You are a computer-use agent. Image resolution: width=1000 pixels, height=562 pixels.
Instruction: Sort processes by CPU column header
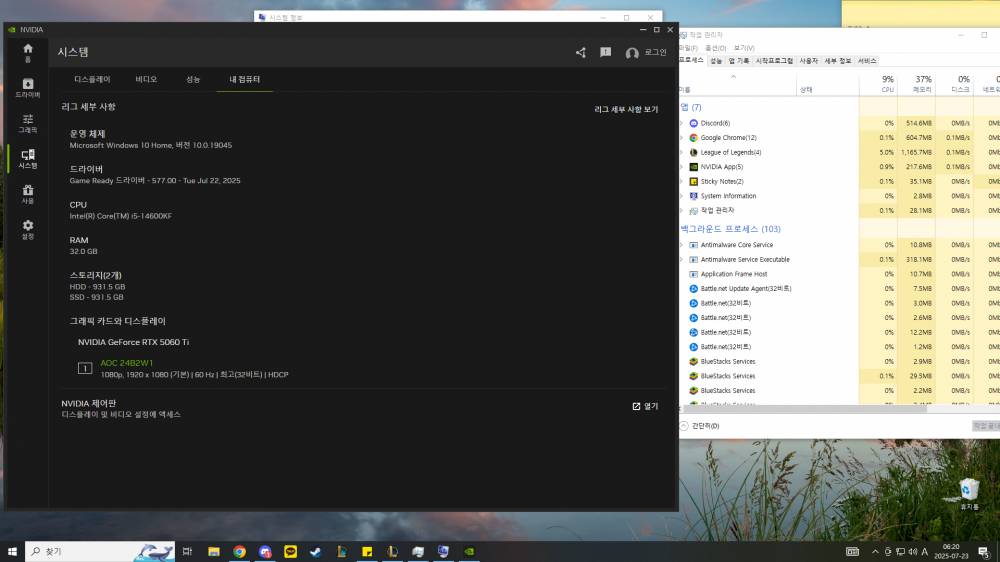878,84
